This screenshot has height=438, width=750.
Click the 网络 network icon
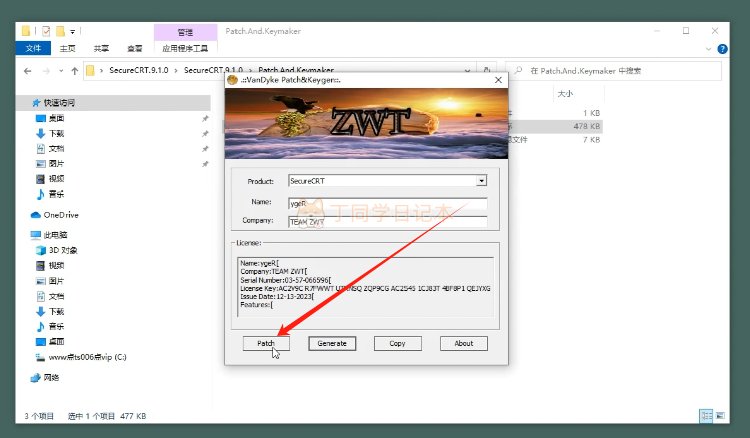37,377
